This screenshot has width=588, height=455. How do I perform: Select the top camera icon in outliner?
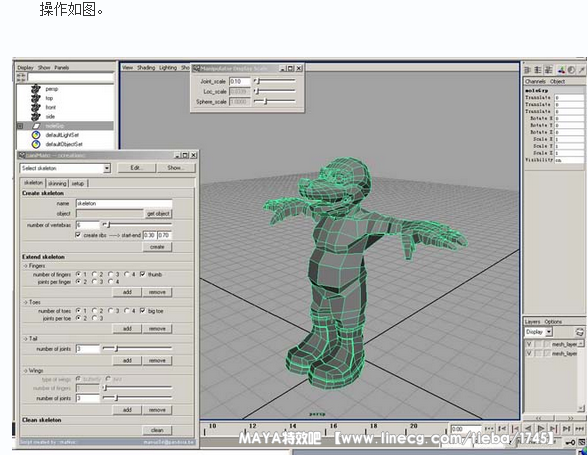pyautogui.click(x=36, y=98)
